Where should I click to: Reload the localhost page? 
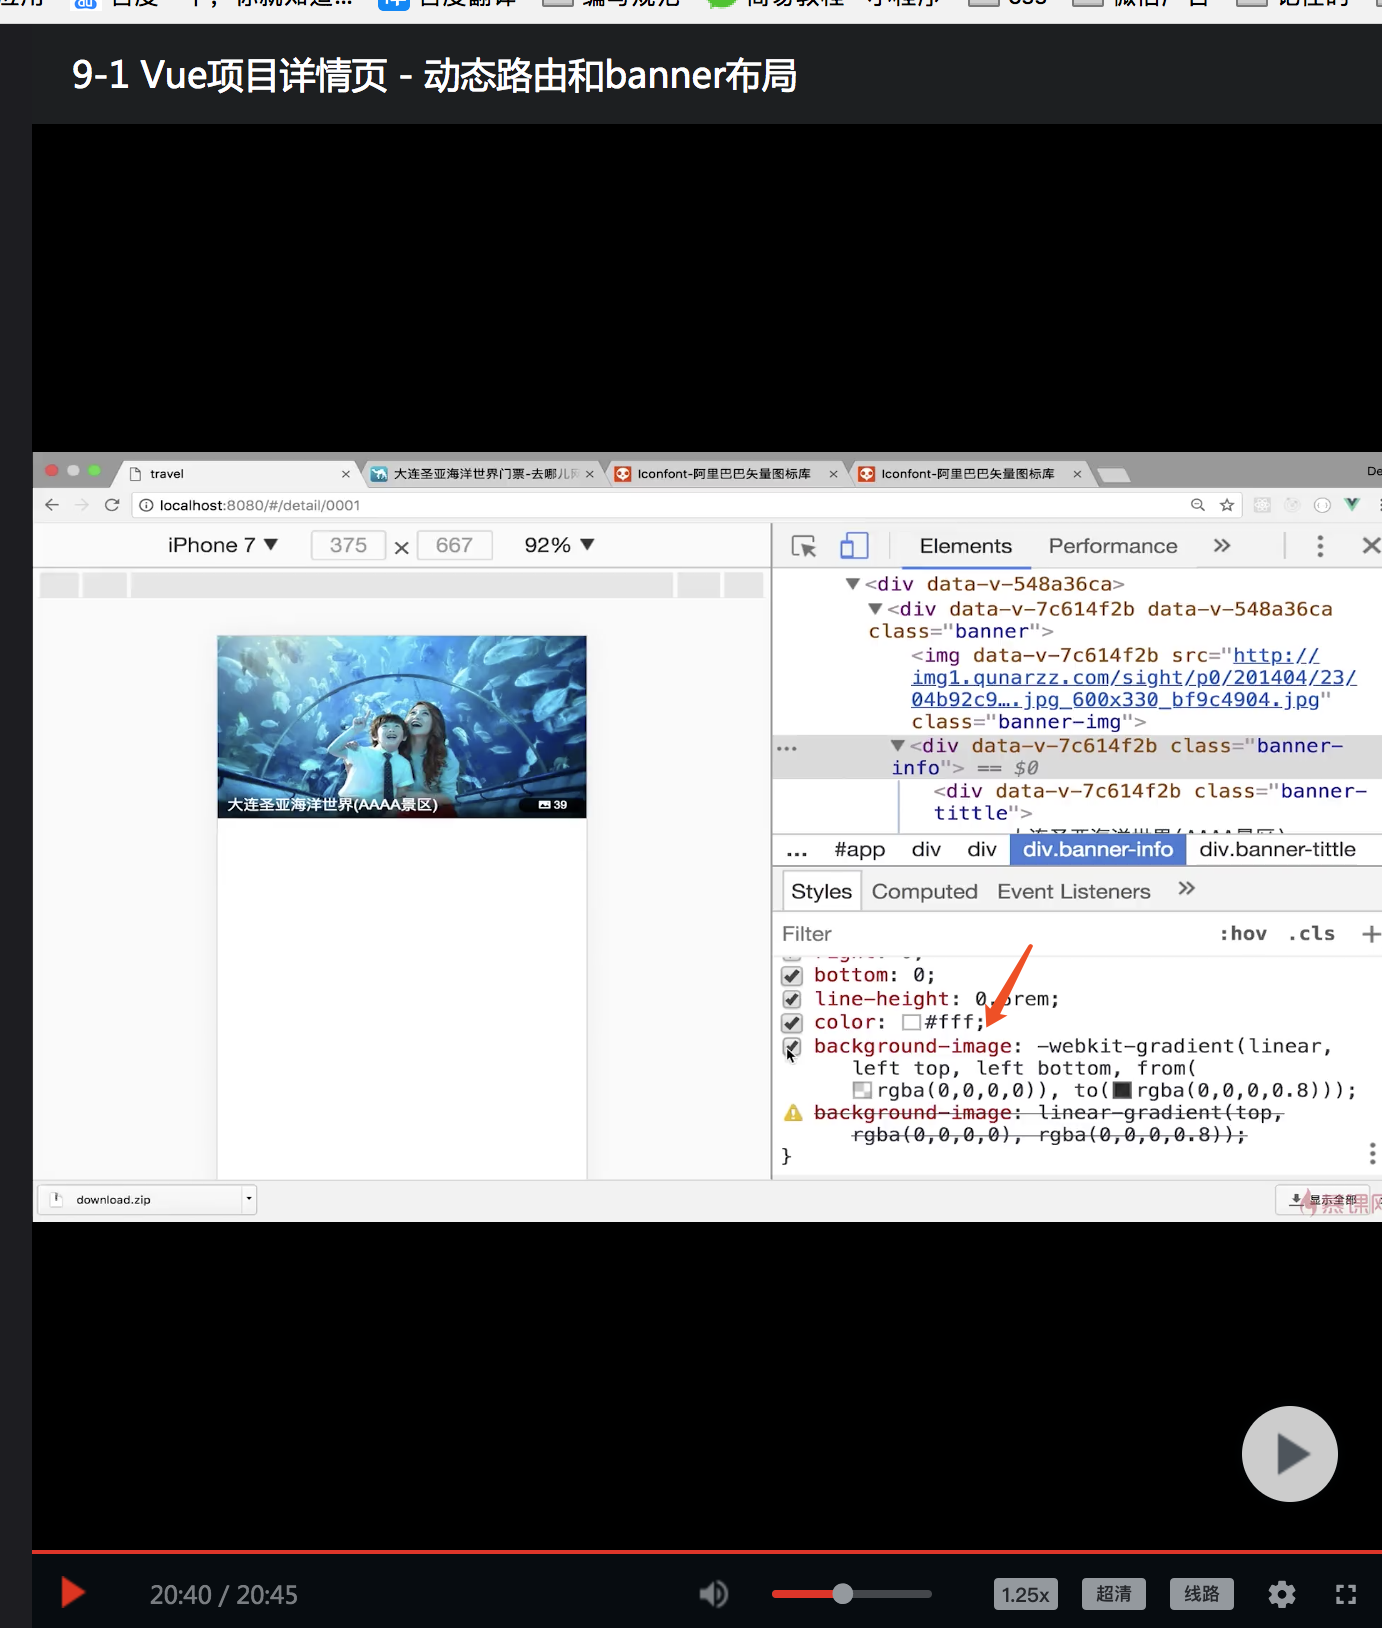(112, 505)
